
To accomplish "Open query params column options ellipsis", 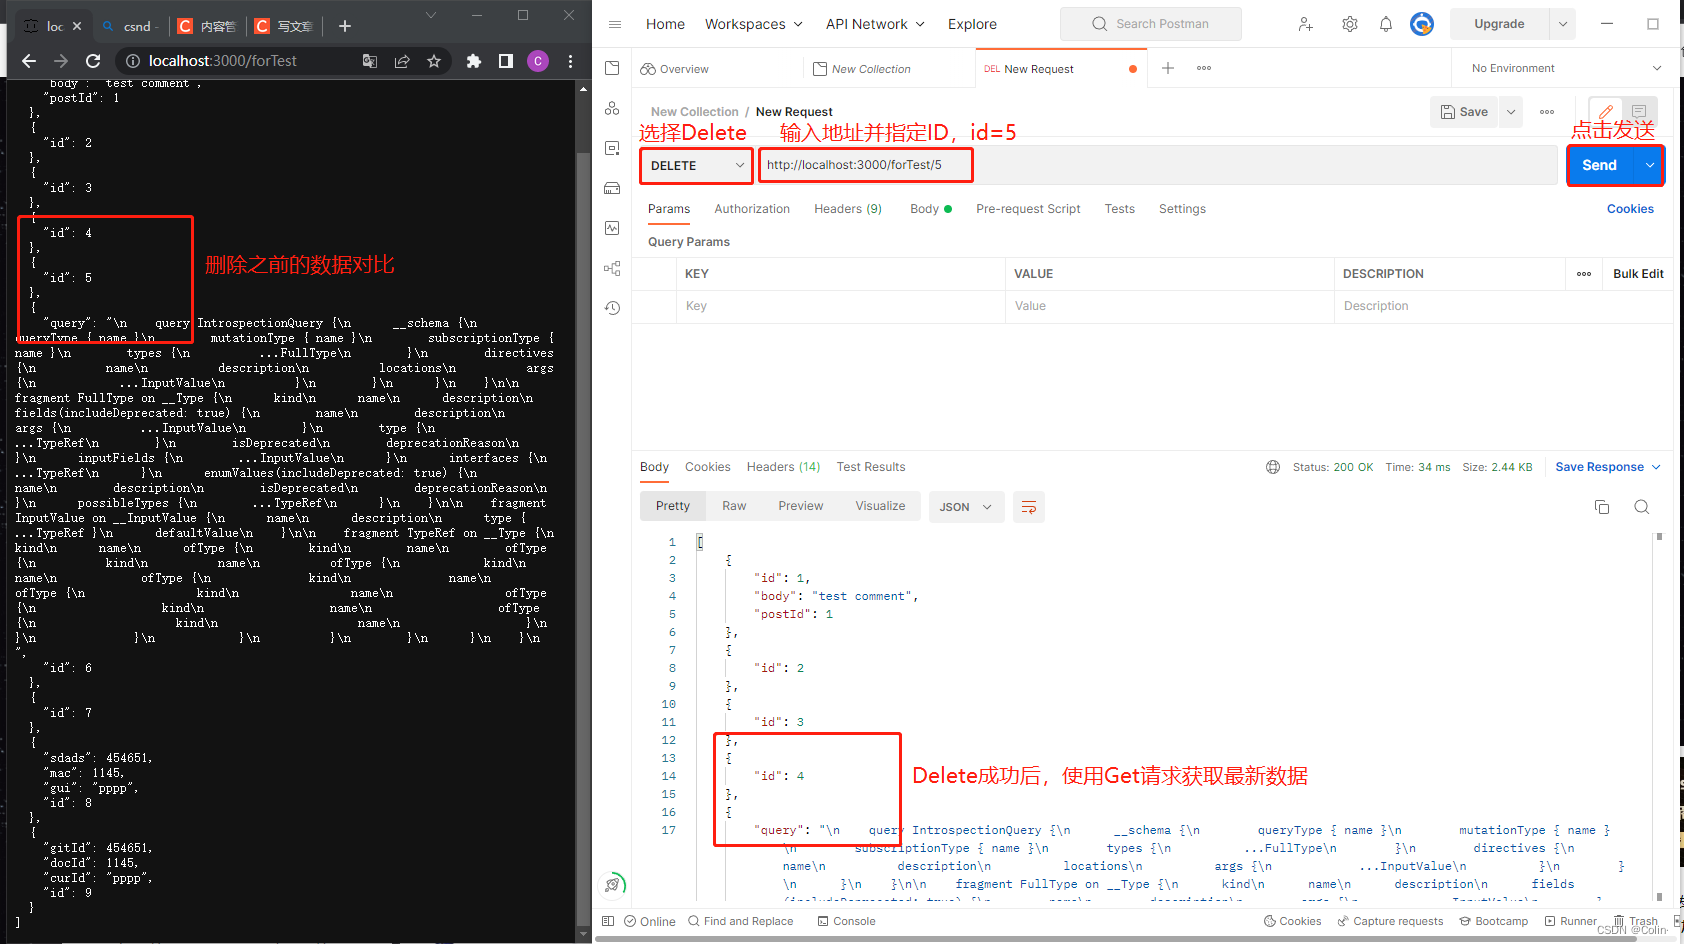I will coord(1584,274).
